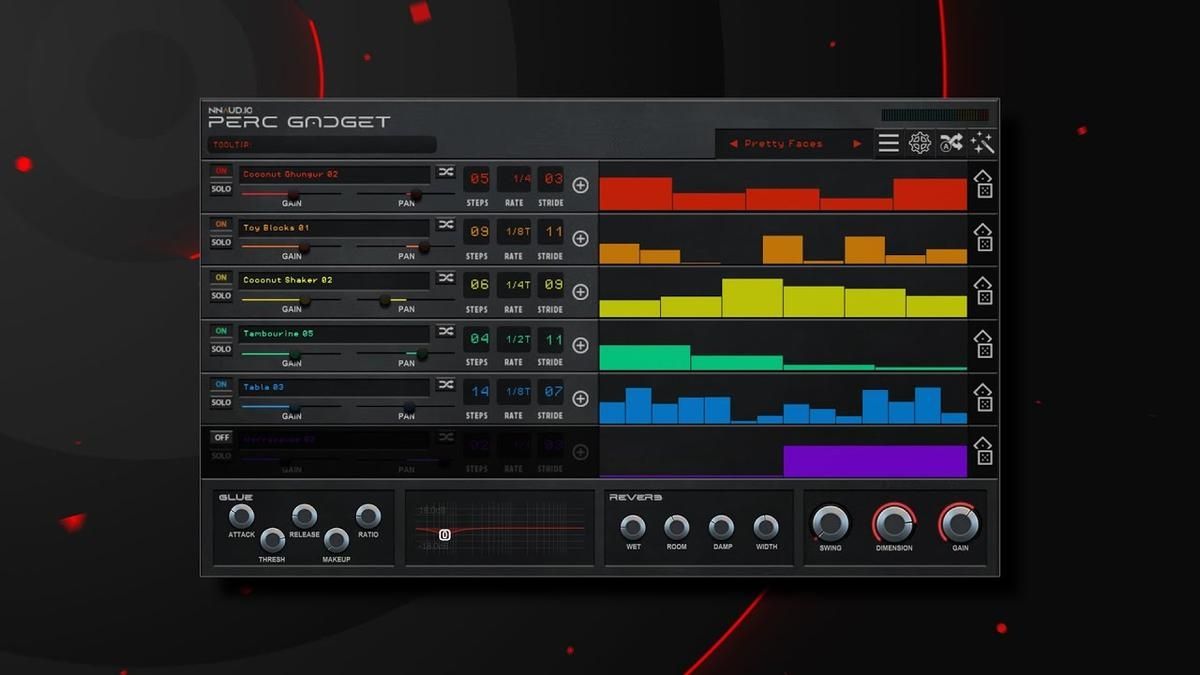This screenshot has width=1200, height=675.
Task: Open the Tambourine 05 sample selector
Action: point(333,334)
